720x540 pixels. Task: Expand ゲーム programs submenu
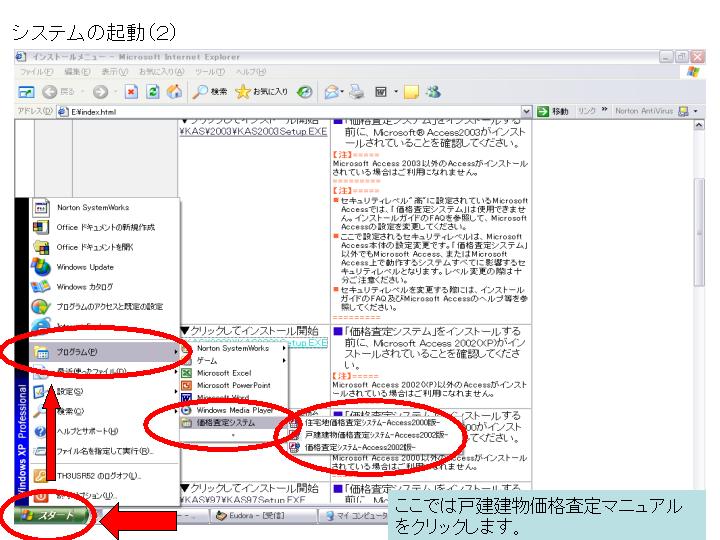click(234, 361)
